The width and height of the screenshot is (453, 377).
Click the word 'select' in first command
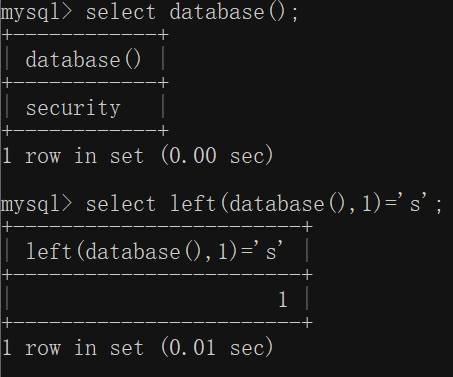coord(121,13)
